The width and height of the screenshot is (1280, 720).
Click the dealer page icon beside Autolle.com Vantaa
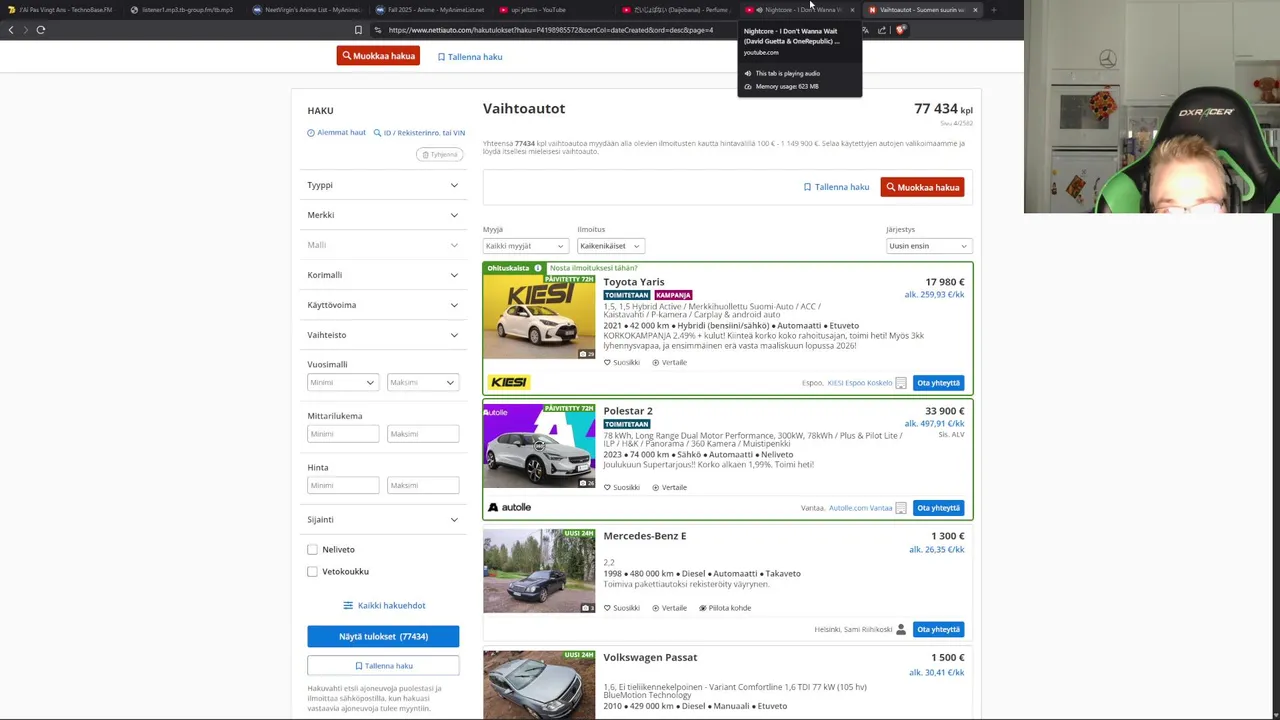pyautogui.click(x=901, y=508)
